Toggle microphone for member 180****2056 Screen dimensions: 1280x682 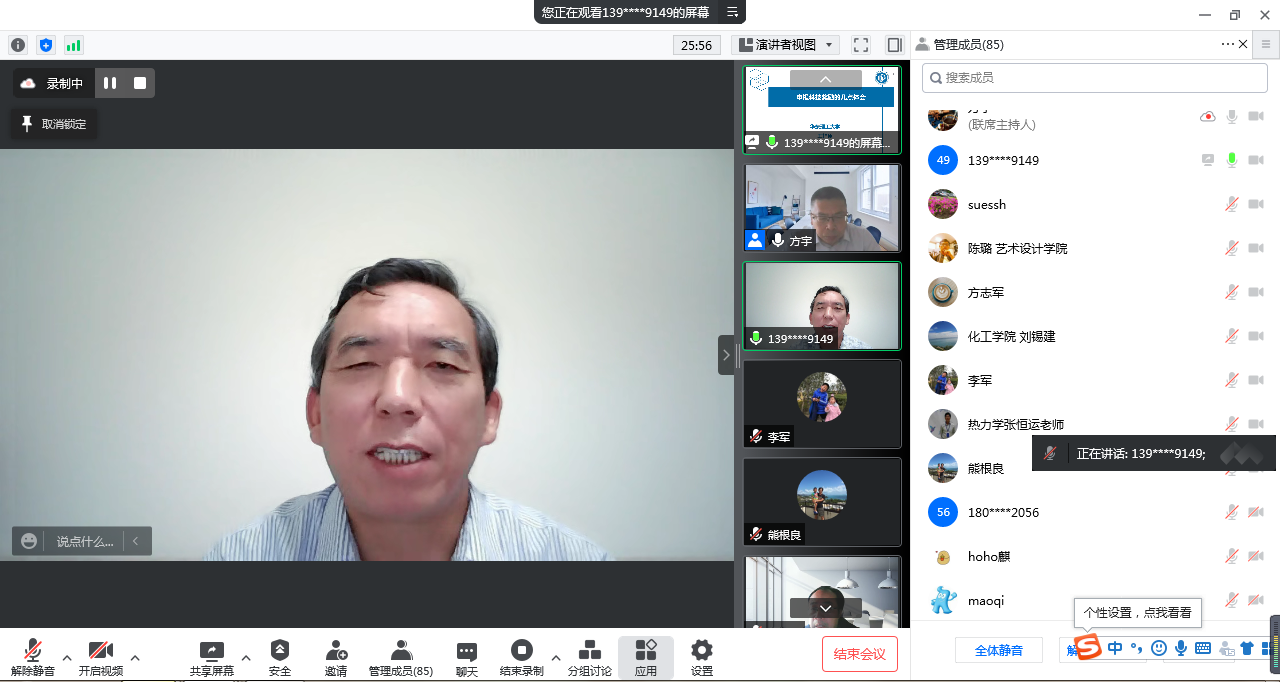click(1232, 512)
